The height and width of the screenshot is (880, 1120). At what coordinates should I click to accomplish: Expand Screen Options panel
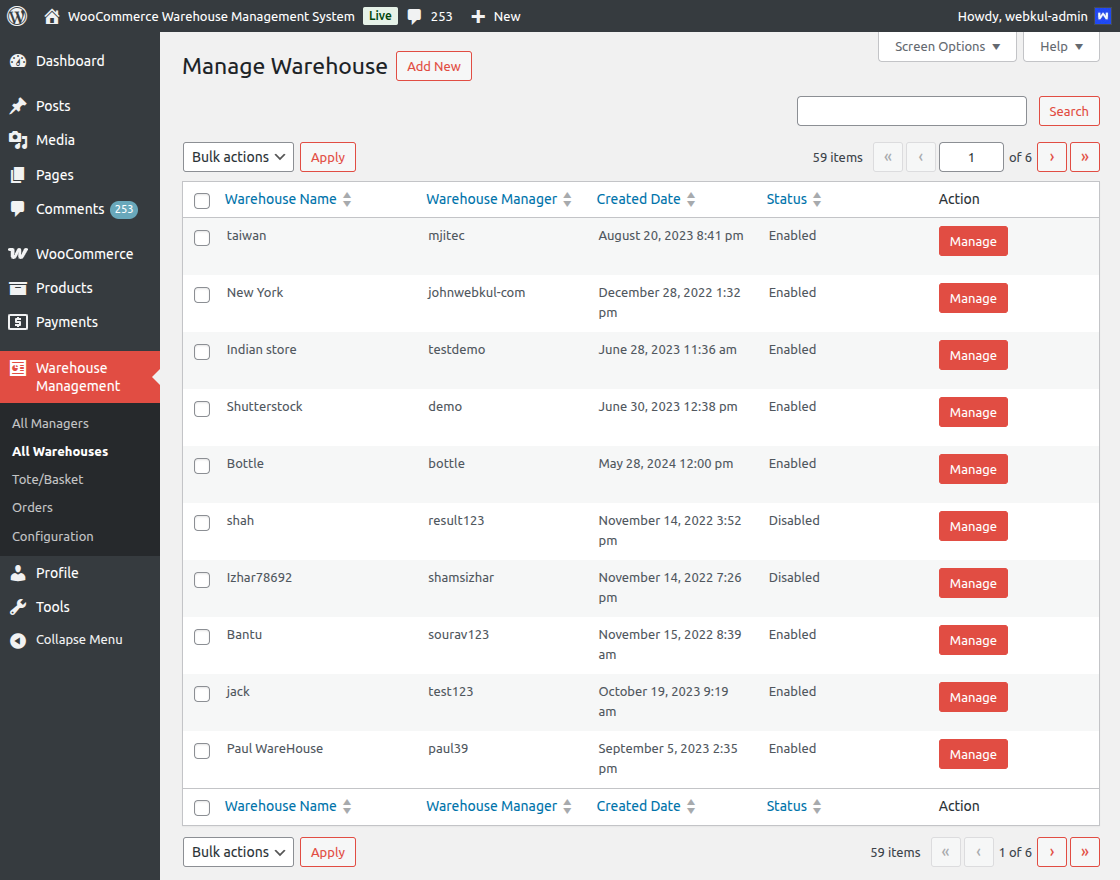coord(947,46)
